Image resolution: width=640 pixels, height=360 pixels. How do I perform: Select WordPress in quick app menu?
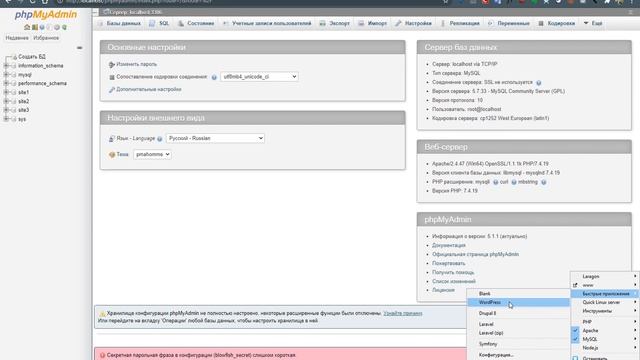coord(518,302)
